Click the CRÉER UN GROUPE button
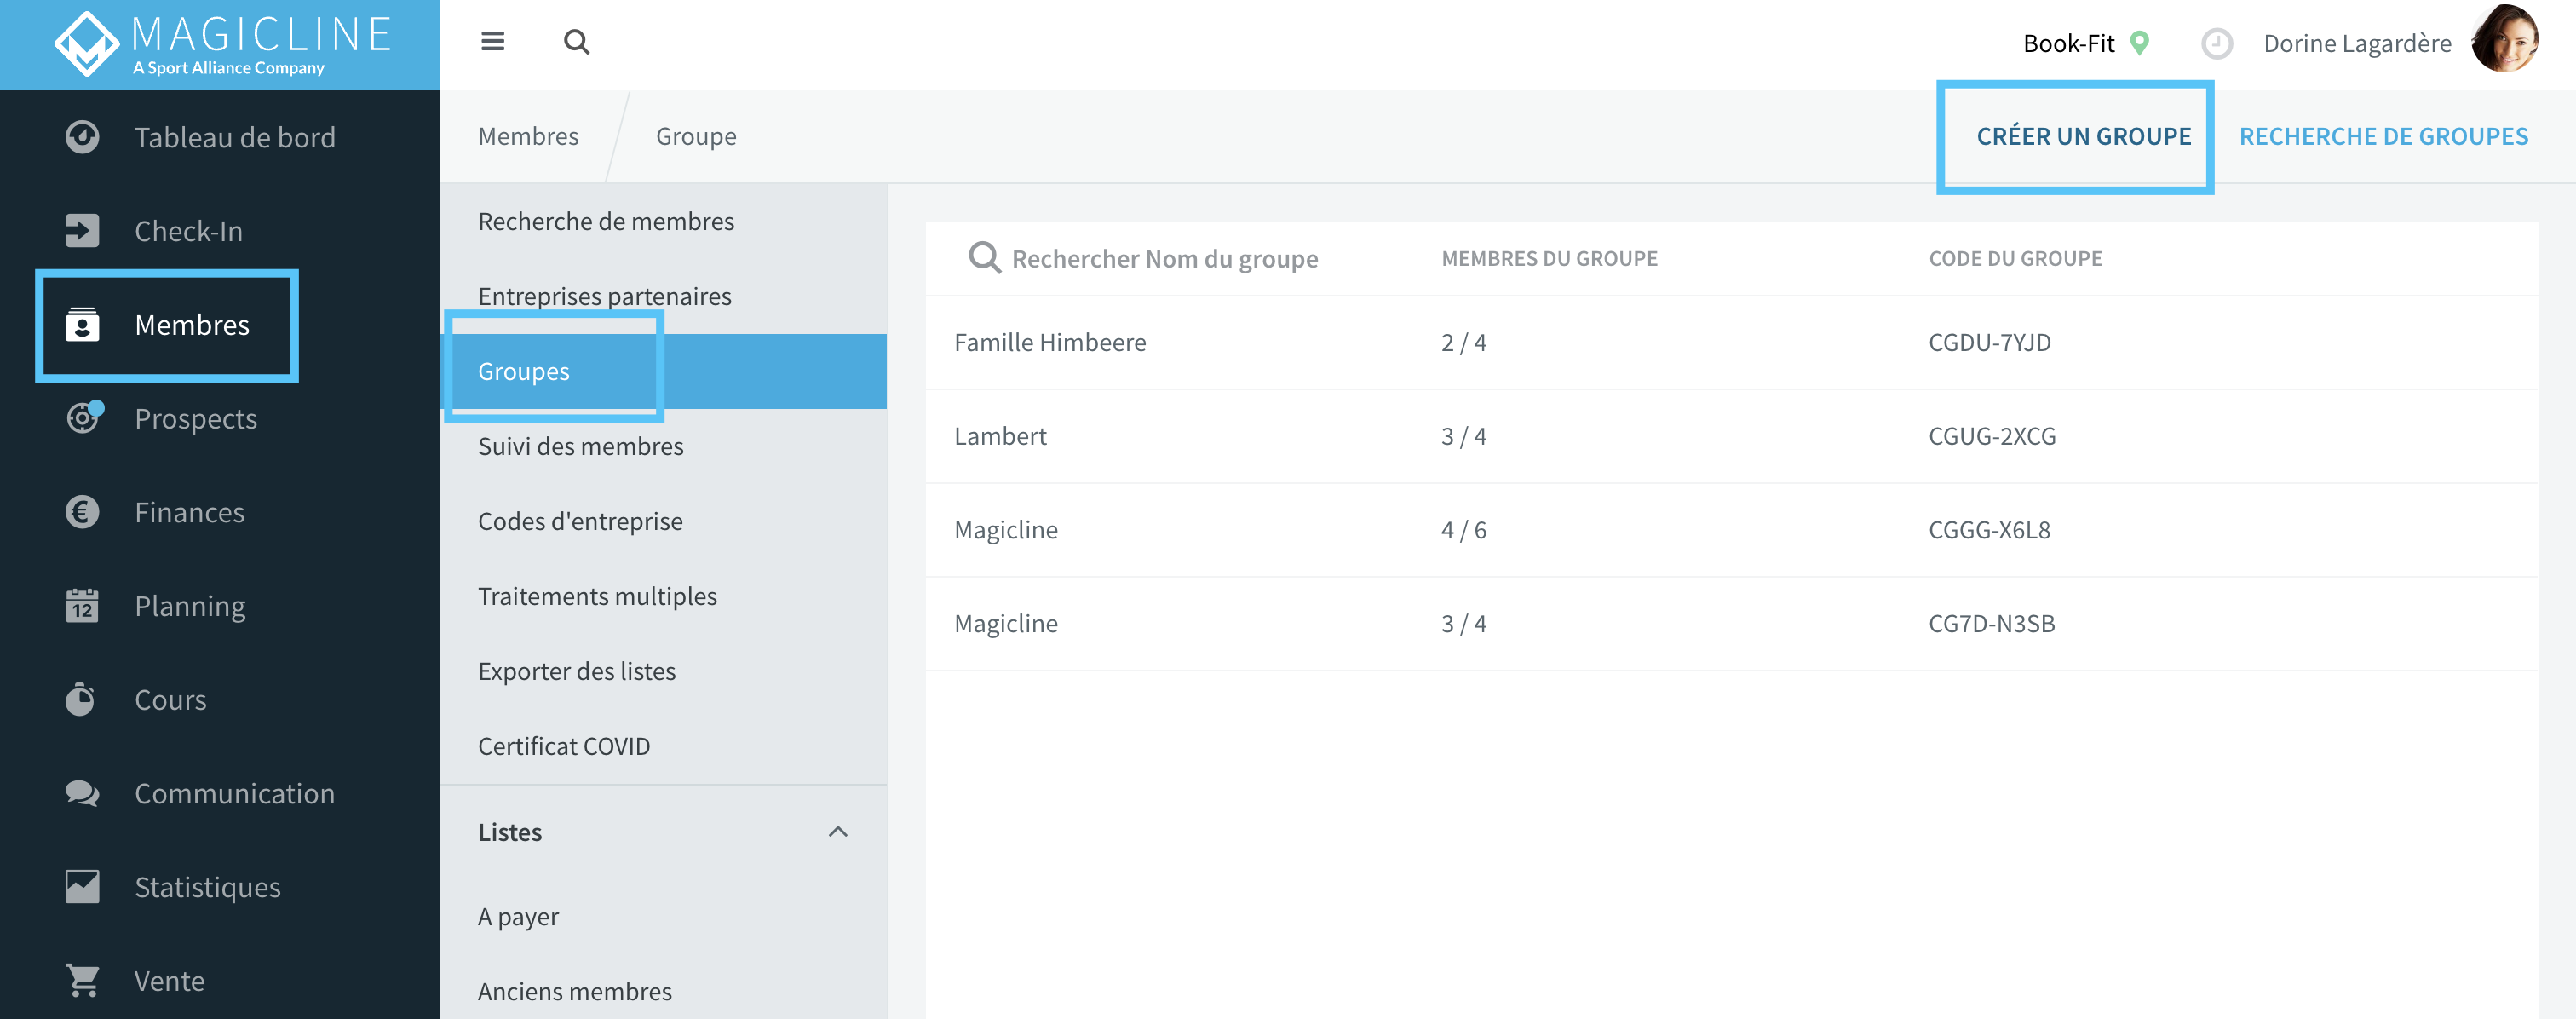Image resolution: width=2576 pixels, height=1019 pixels. (x=2083, y=136)
